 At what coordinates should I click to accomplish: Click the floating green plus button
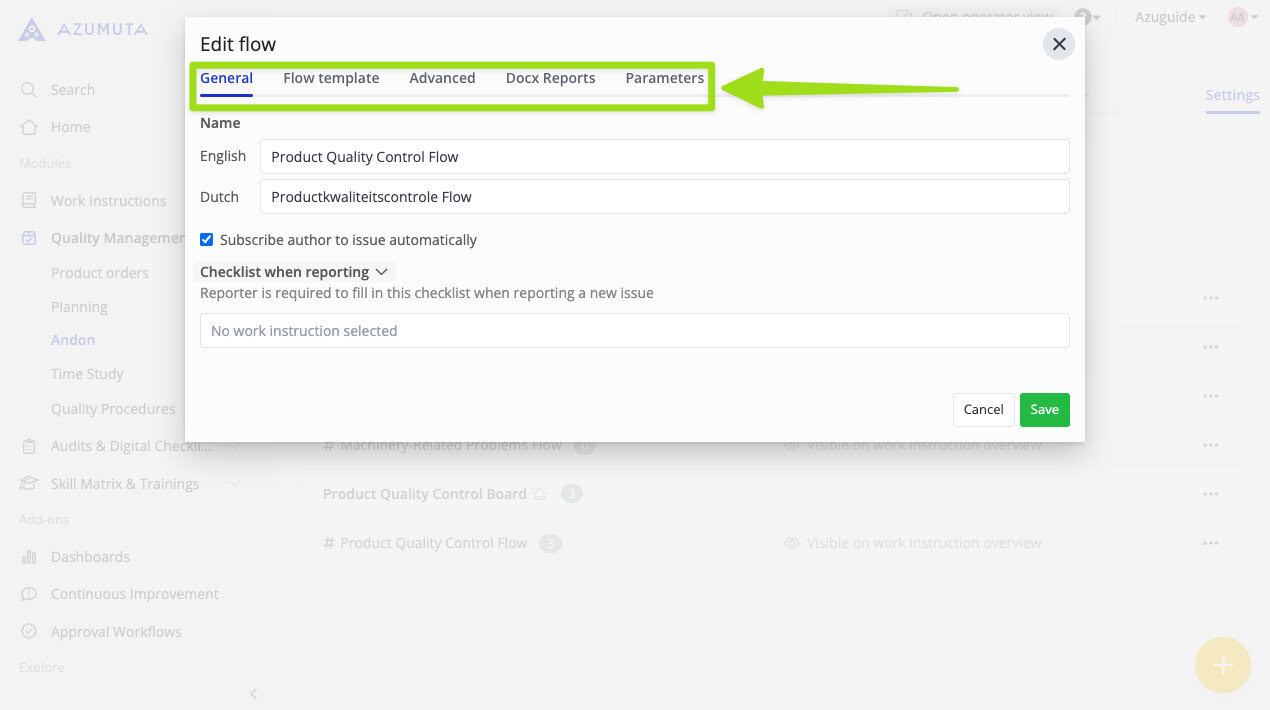pyautogui.click(x=1222, y=664)
